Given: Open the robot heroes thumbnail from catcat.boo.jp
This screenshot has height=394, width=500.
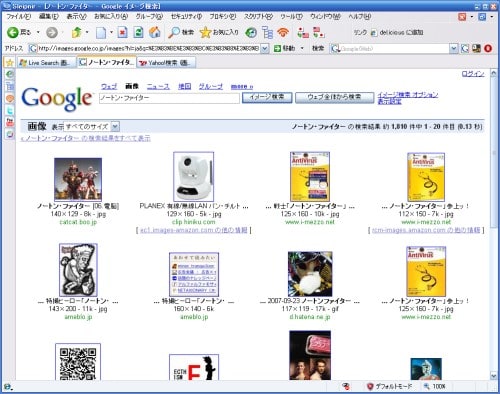Looking at the screenshot, I should [78, 179].
